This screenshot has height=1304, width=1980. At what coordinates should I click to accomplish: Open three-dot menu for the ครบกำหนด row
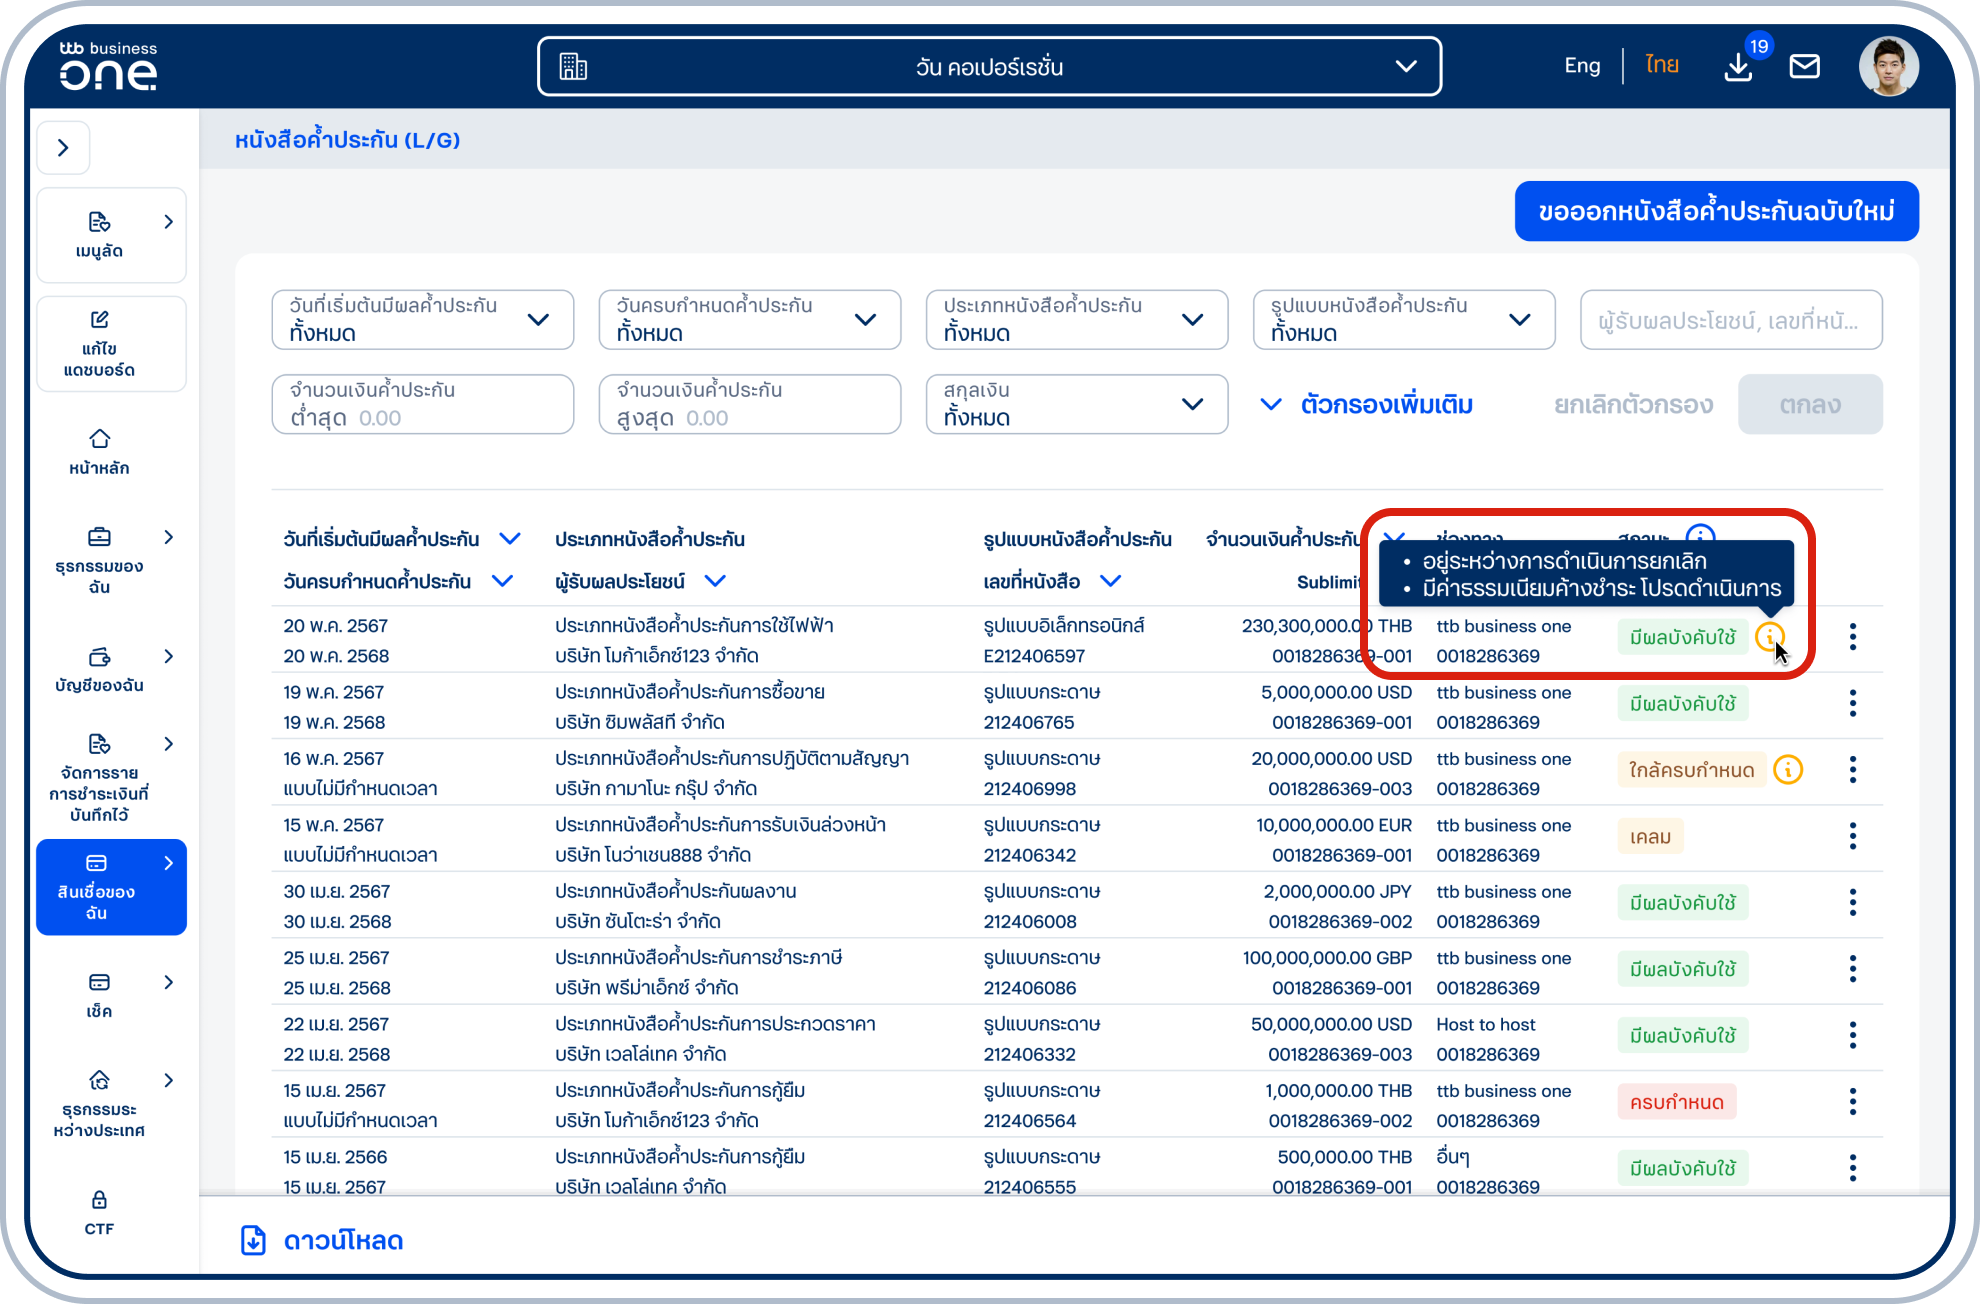(x=1852, y=1102)
